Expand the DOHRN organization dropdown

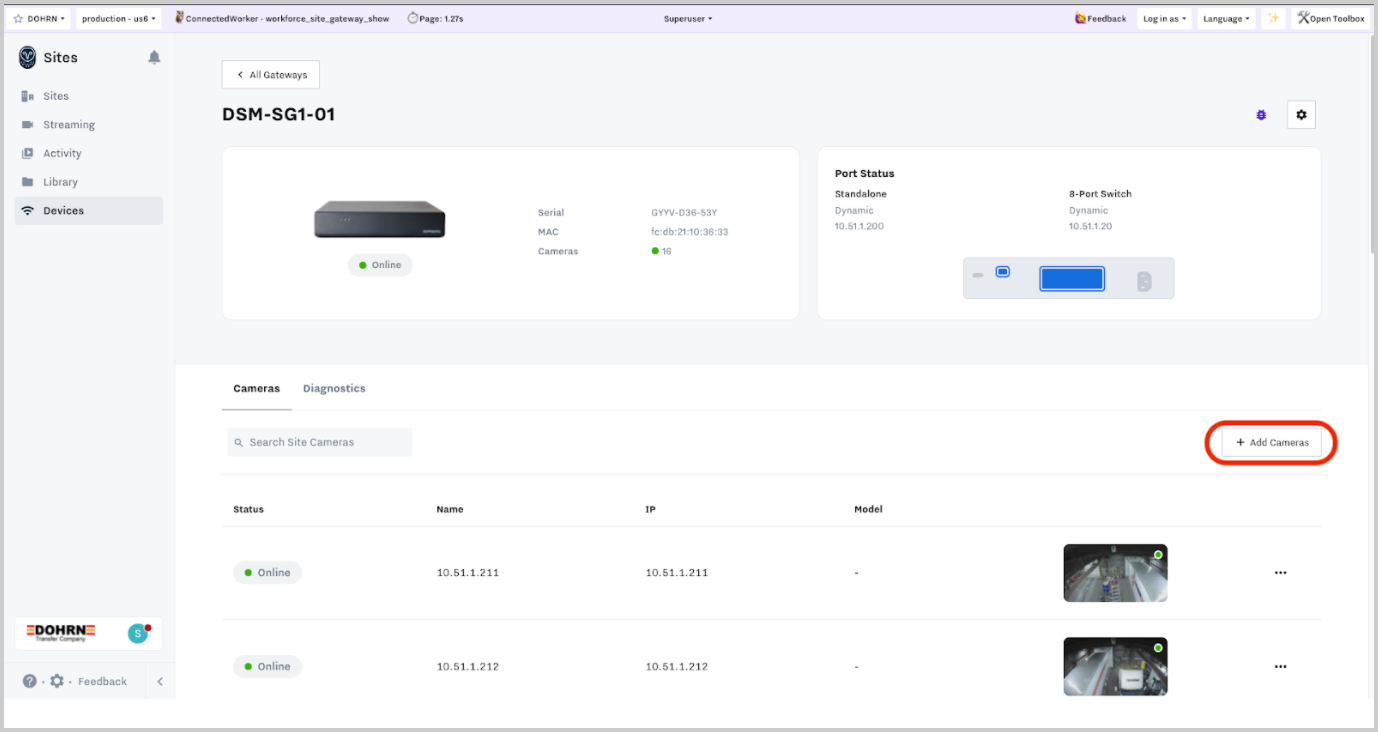(40, 18)
